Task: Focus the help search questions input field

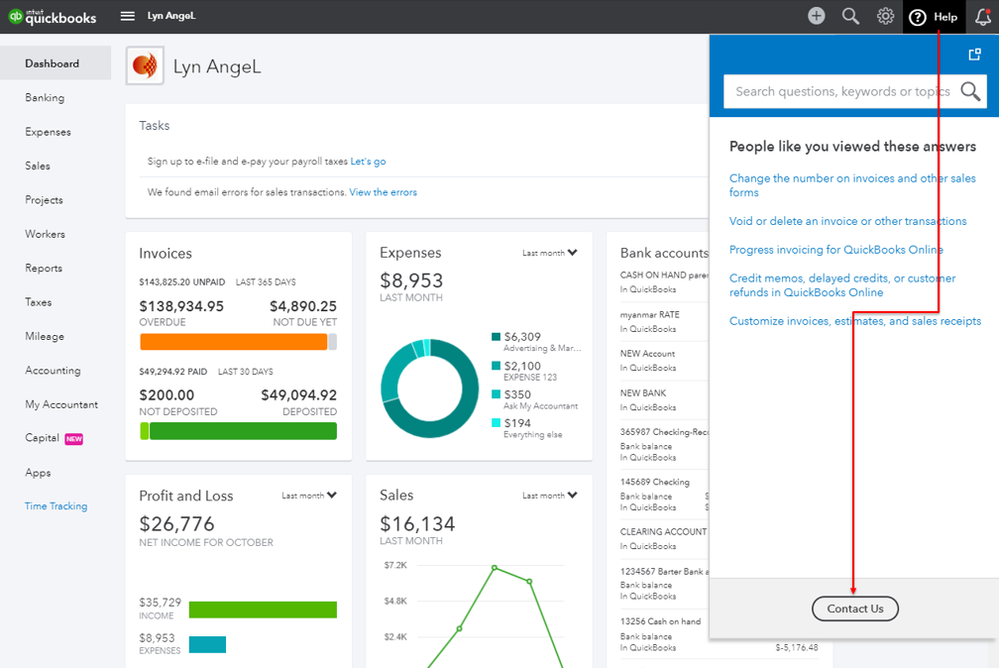Action: [841, 91]
